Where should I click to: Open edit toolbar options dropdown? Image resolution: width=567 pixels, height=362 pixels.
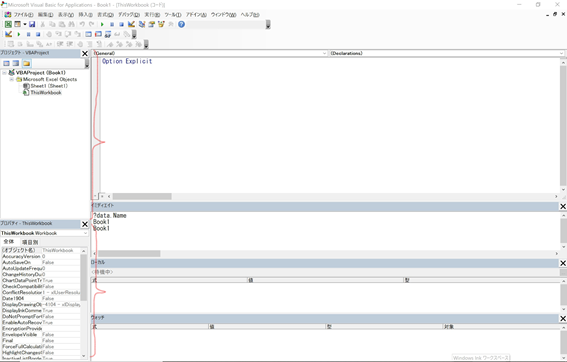(146, 44)
